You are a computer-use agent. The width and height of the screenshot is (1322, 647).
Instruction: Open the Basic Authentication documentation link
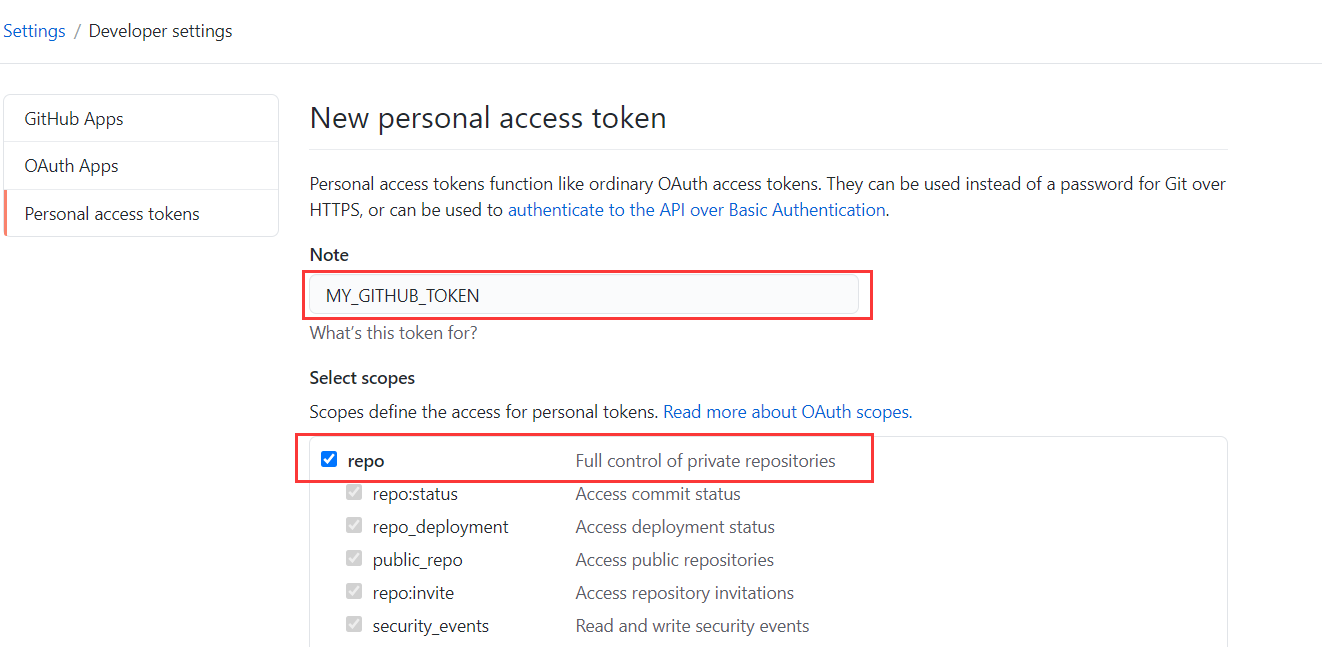click(x=697, y=209)
